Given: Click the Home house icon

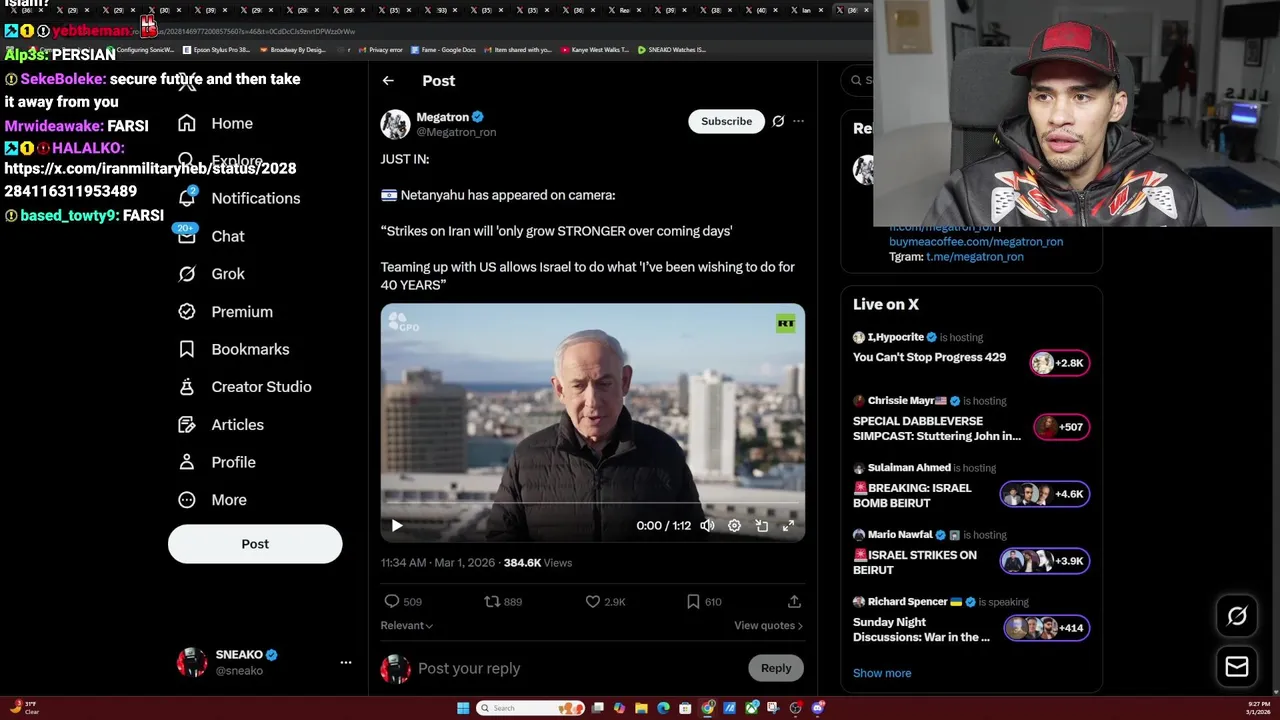Looking at the screenshot, I should click(187, 123).
